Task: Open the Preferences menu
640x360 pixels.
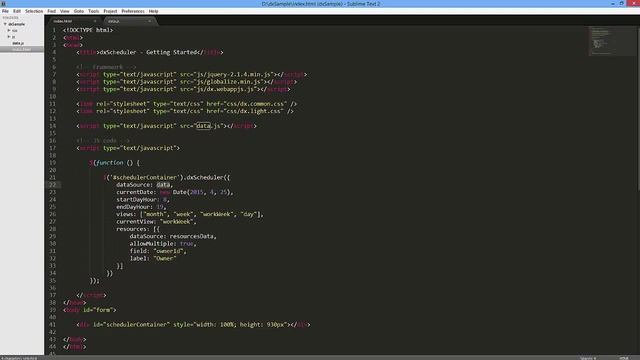Action: coord(133,11)
